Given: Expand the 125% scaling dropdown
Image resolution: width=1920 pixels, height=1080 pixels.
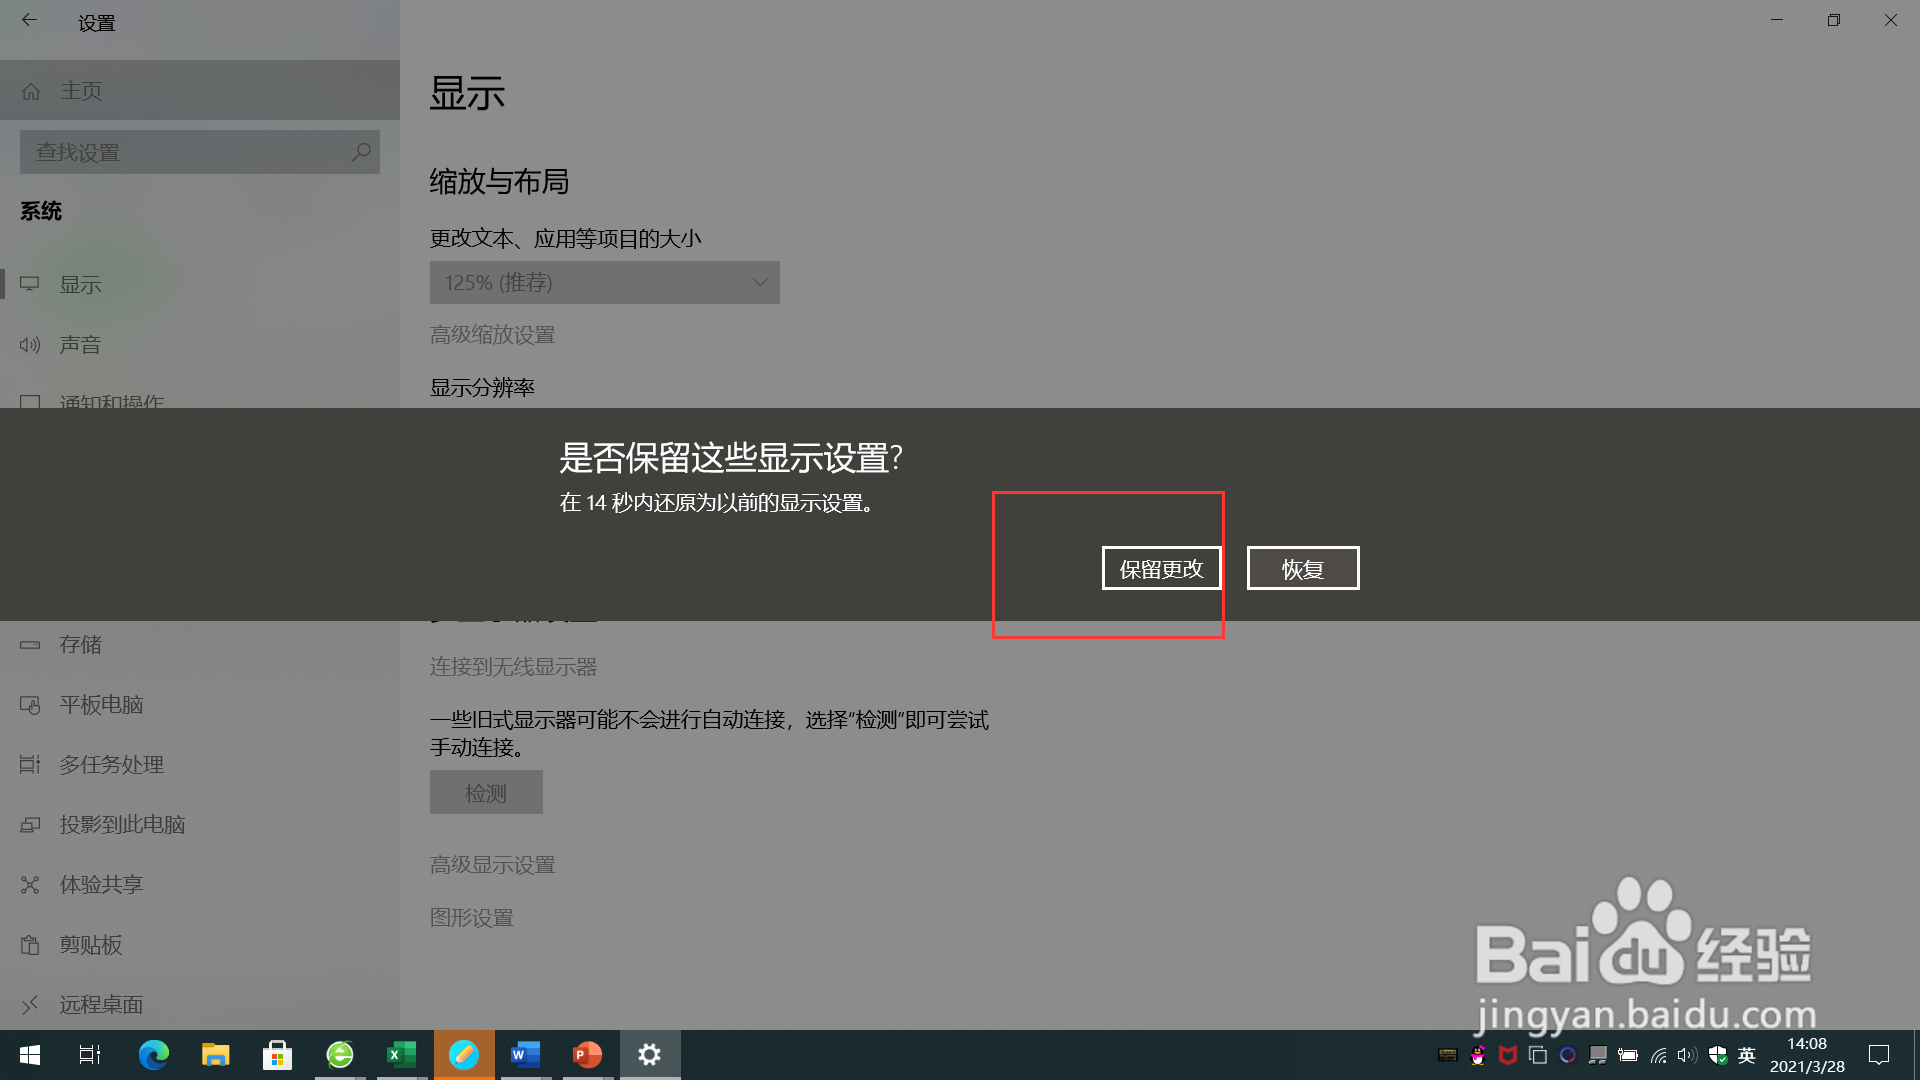Looking at the screenshot, I should point(604,283).
